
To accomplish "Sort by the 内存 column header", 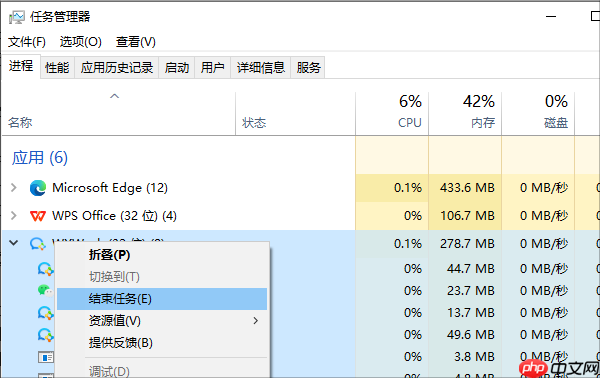I will coord(465,114).
